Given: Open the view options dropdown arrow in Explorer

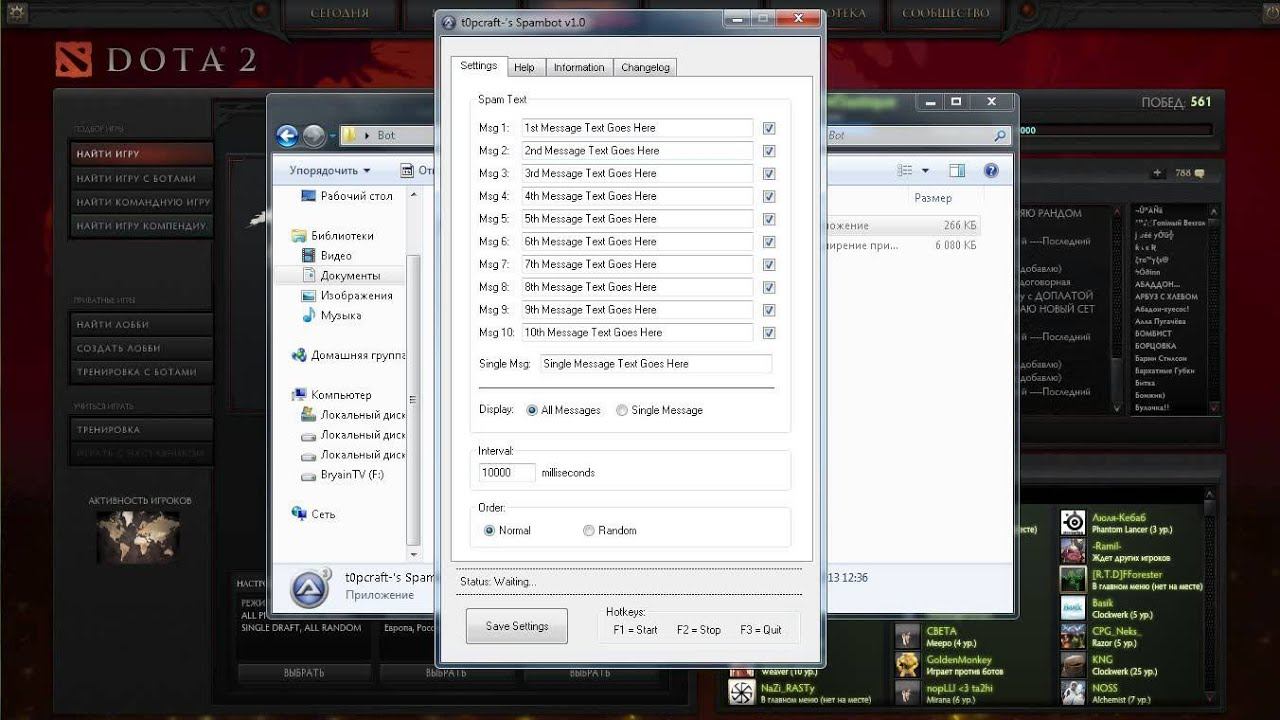Looking at the screenshot, I should click(x=925, y=171).
